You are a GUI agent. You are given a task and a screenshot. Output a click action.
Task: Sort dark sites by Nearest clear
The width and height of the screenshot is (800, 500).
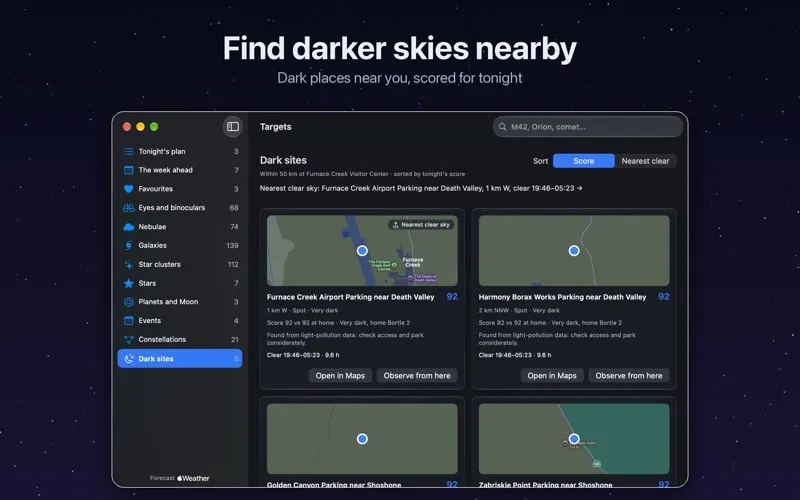(645, 161)
